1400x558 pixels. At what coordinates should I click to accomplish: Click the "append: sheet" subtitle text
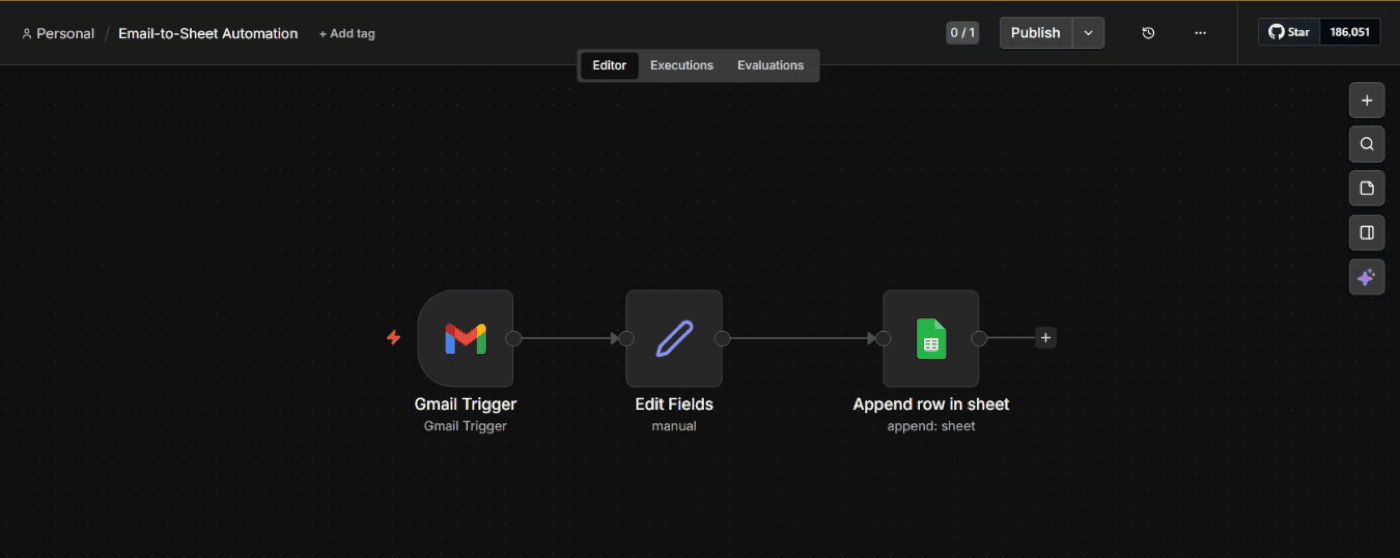(x=931, y=426)
